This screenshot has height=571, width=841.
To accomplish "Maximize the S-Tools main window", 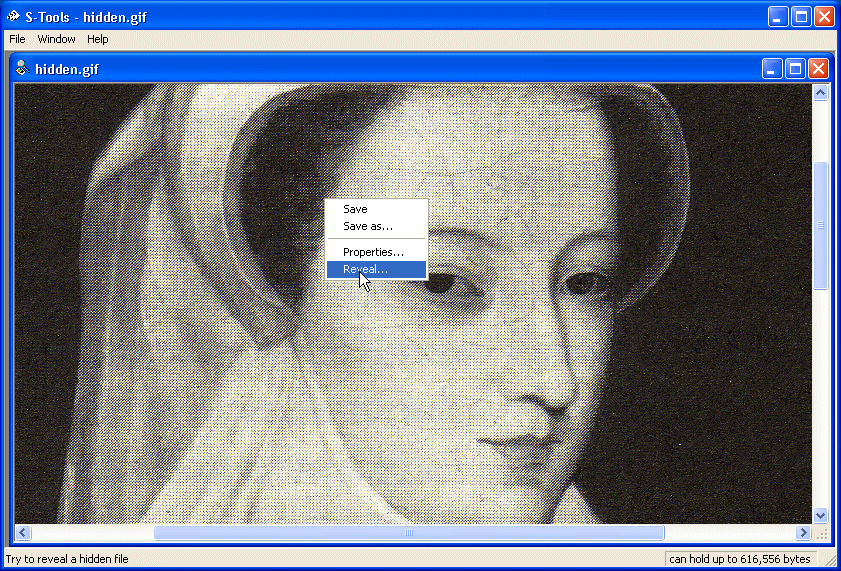I will 801,17.
